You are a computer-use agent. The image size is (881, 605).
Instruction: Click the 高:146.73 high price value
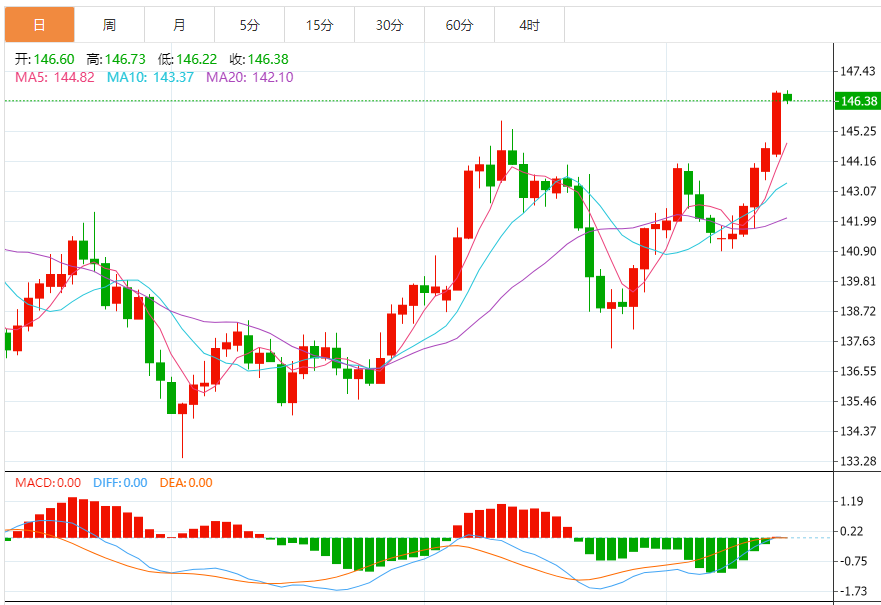point(116,60)
